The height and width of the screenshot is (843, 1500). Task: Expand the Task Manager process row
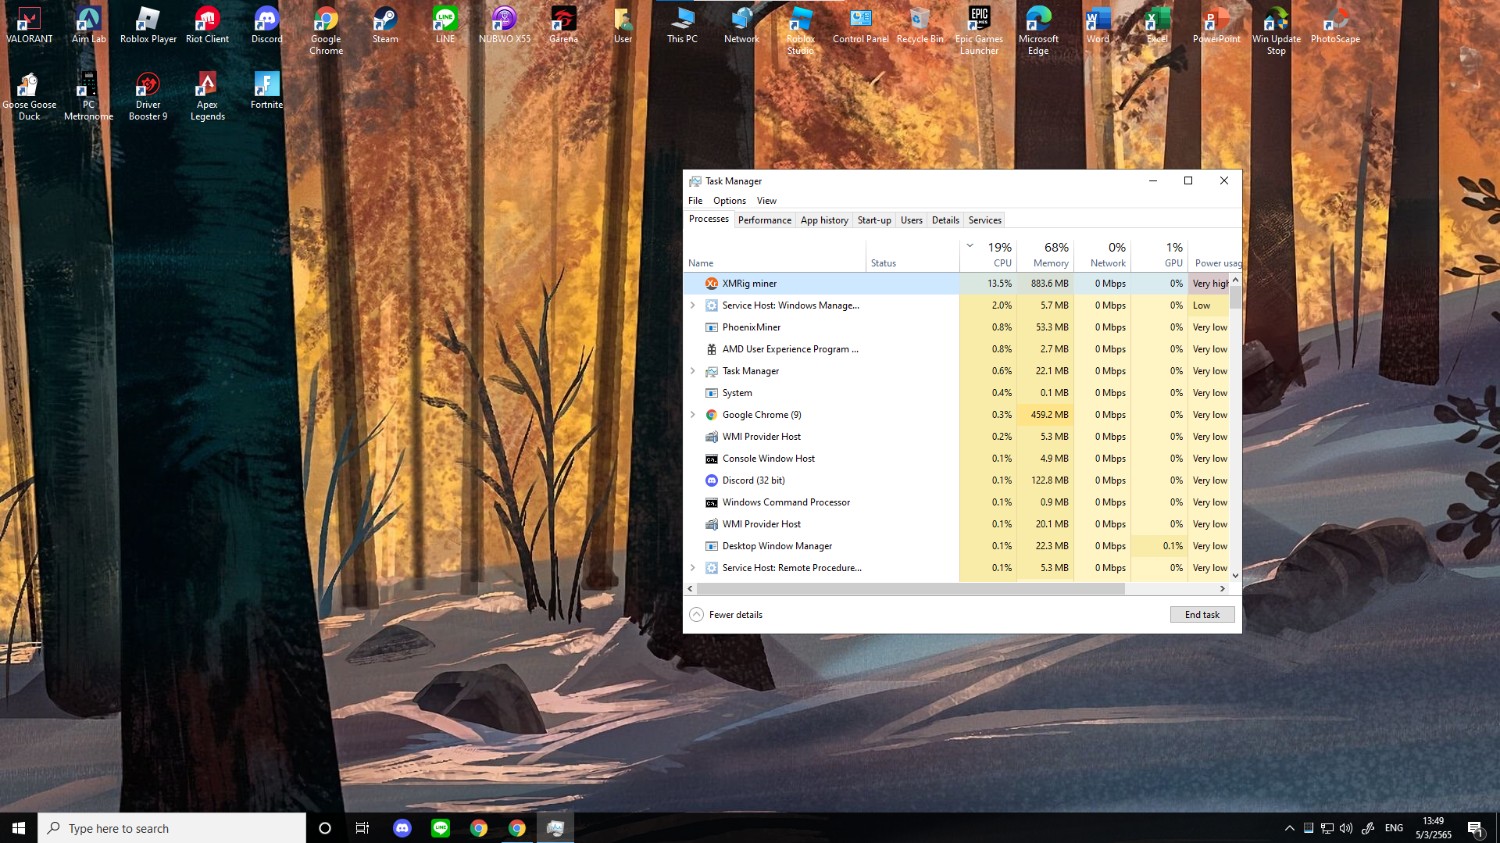point(693,371)
